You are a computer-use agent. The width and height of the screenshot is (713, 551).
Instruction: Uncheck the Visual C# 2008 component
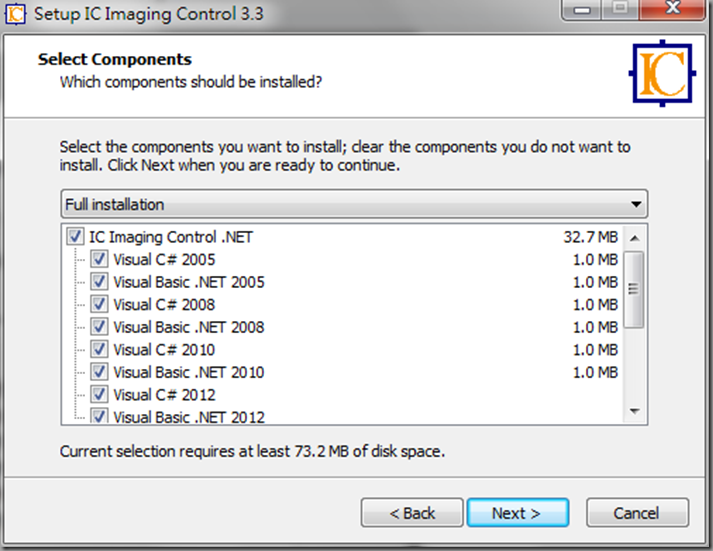[x=99, y=304]
